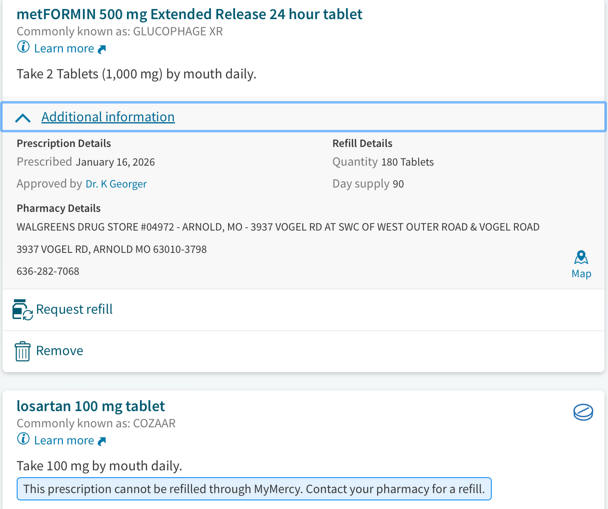The image size is (608, 509).
Task: Open provider Dr. K Georger's link
Action: pyautogui.click(x=116, y=184)
